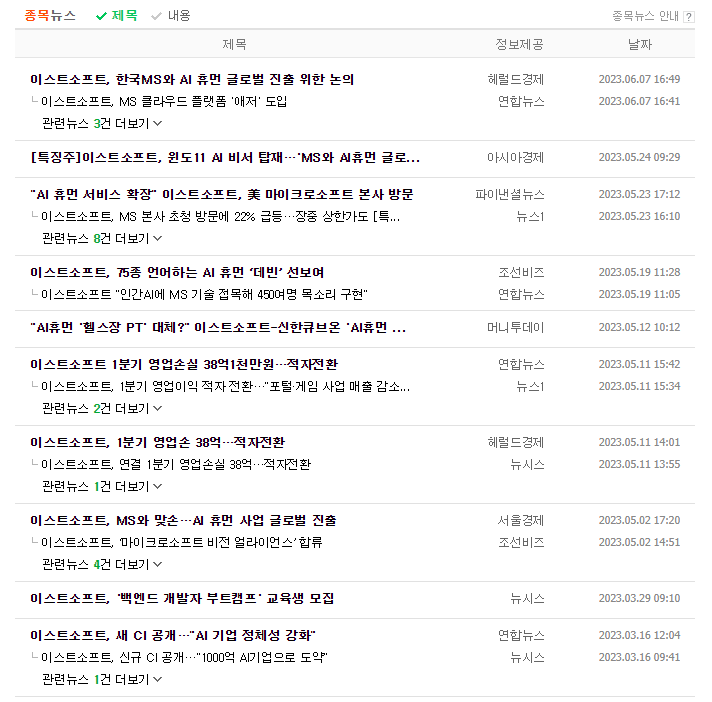Select date 2023.05.24 09:29
The image size is (712, 702).
click(x=639, y=158)
